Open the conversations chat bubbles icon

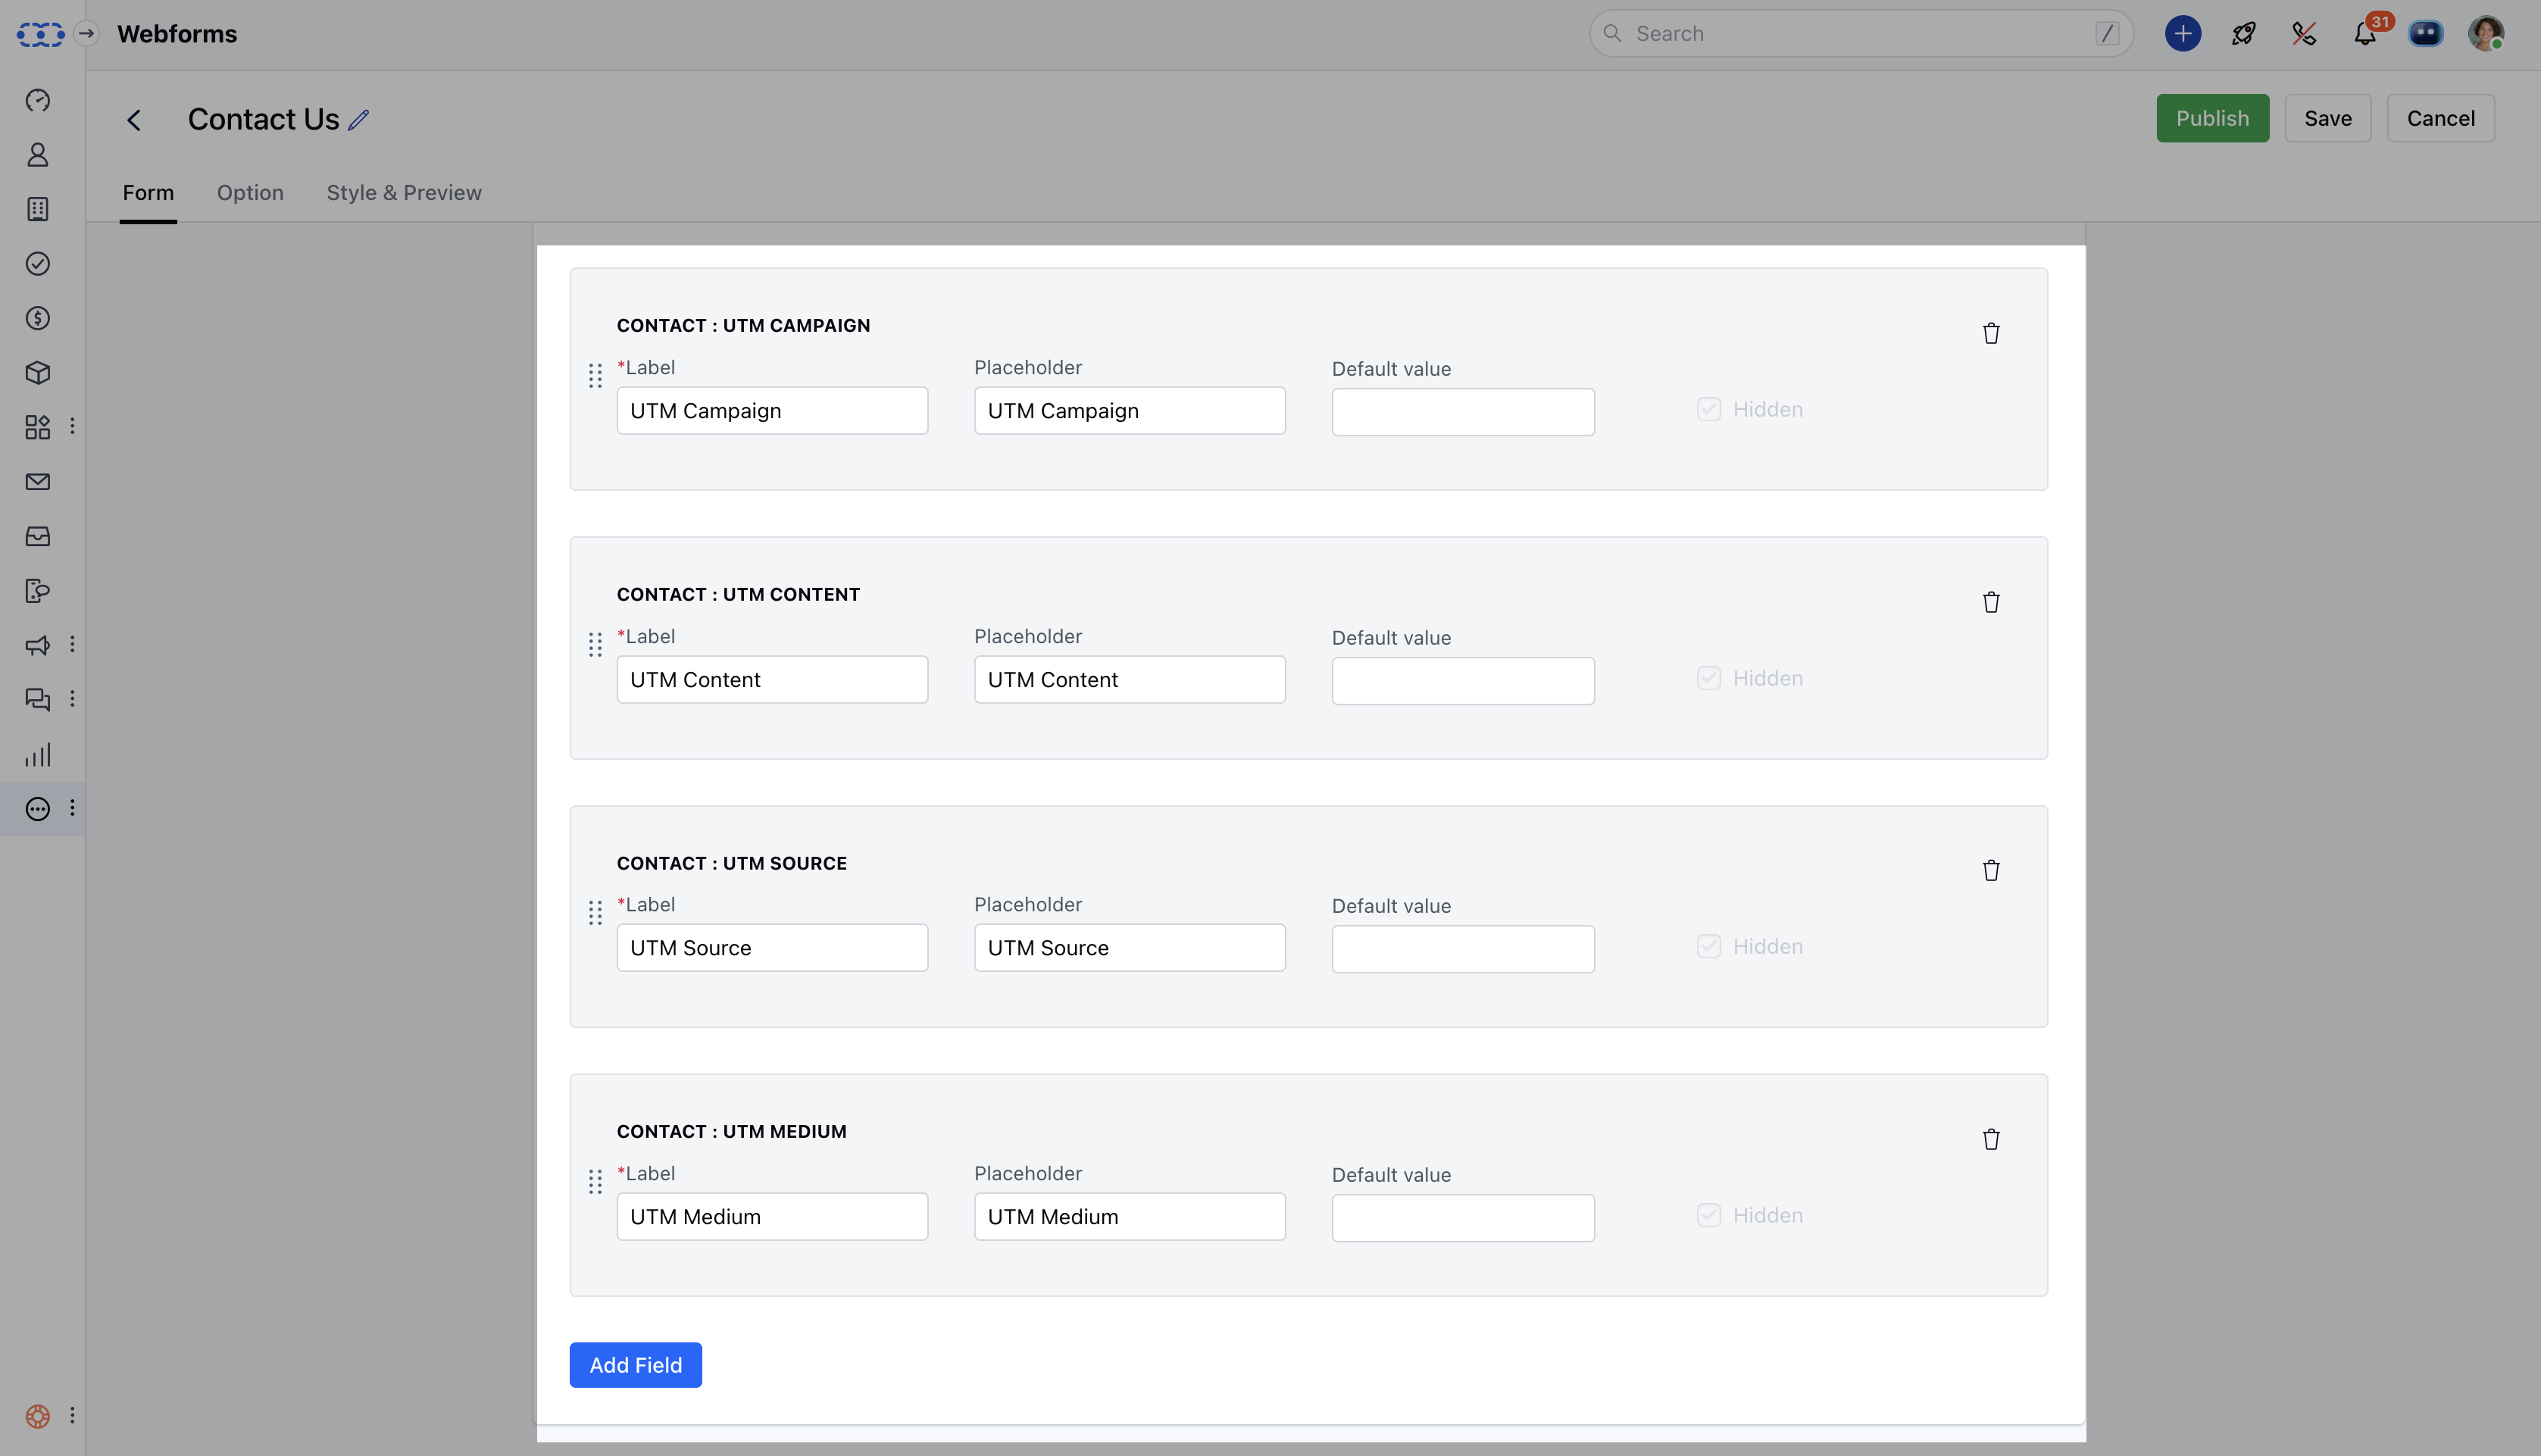click(x=38, y=700)
